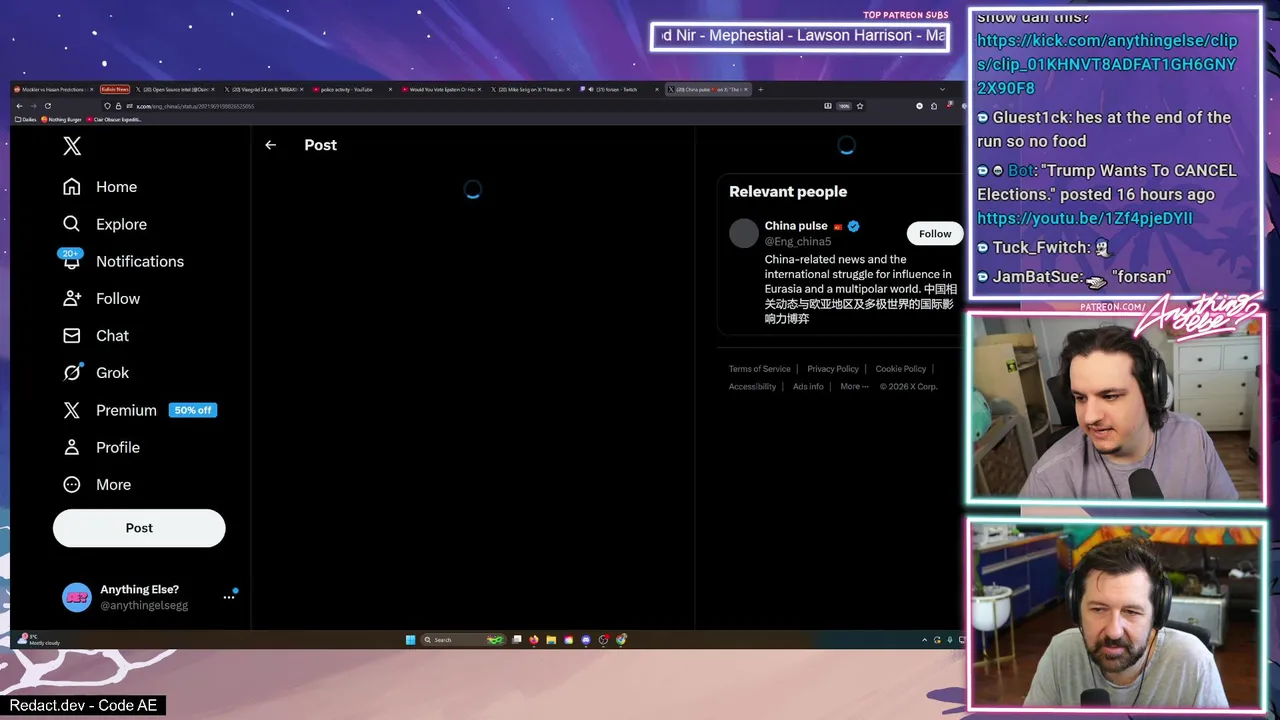Image resolution: width=1280 pixels, height=720 pixels.
Task: Open the kick.com clip link in chat
Action: tap(1107, 64)
